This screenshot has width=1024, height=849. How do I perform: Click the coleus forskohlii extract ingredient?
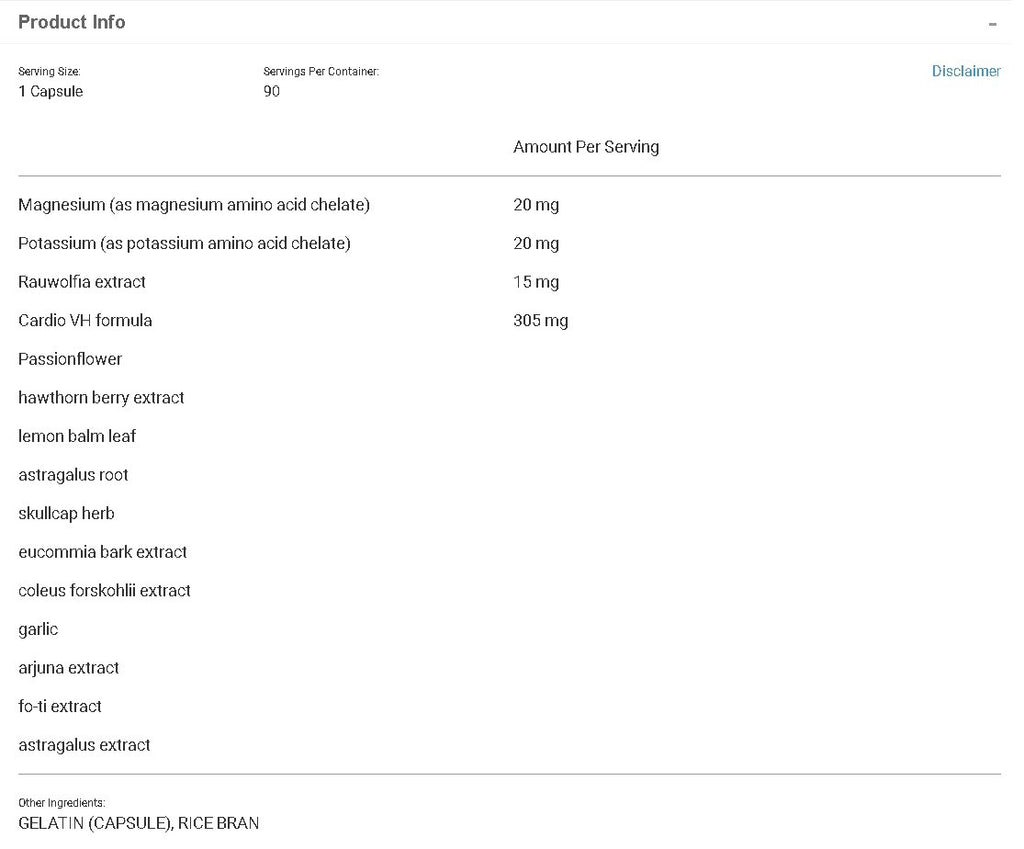[104, 591]
